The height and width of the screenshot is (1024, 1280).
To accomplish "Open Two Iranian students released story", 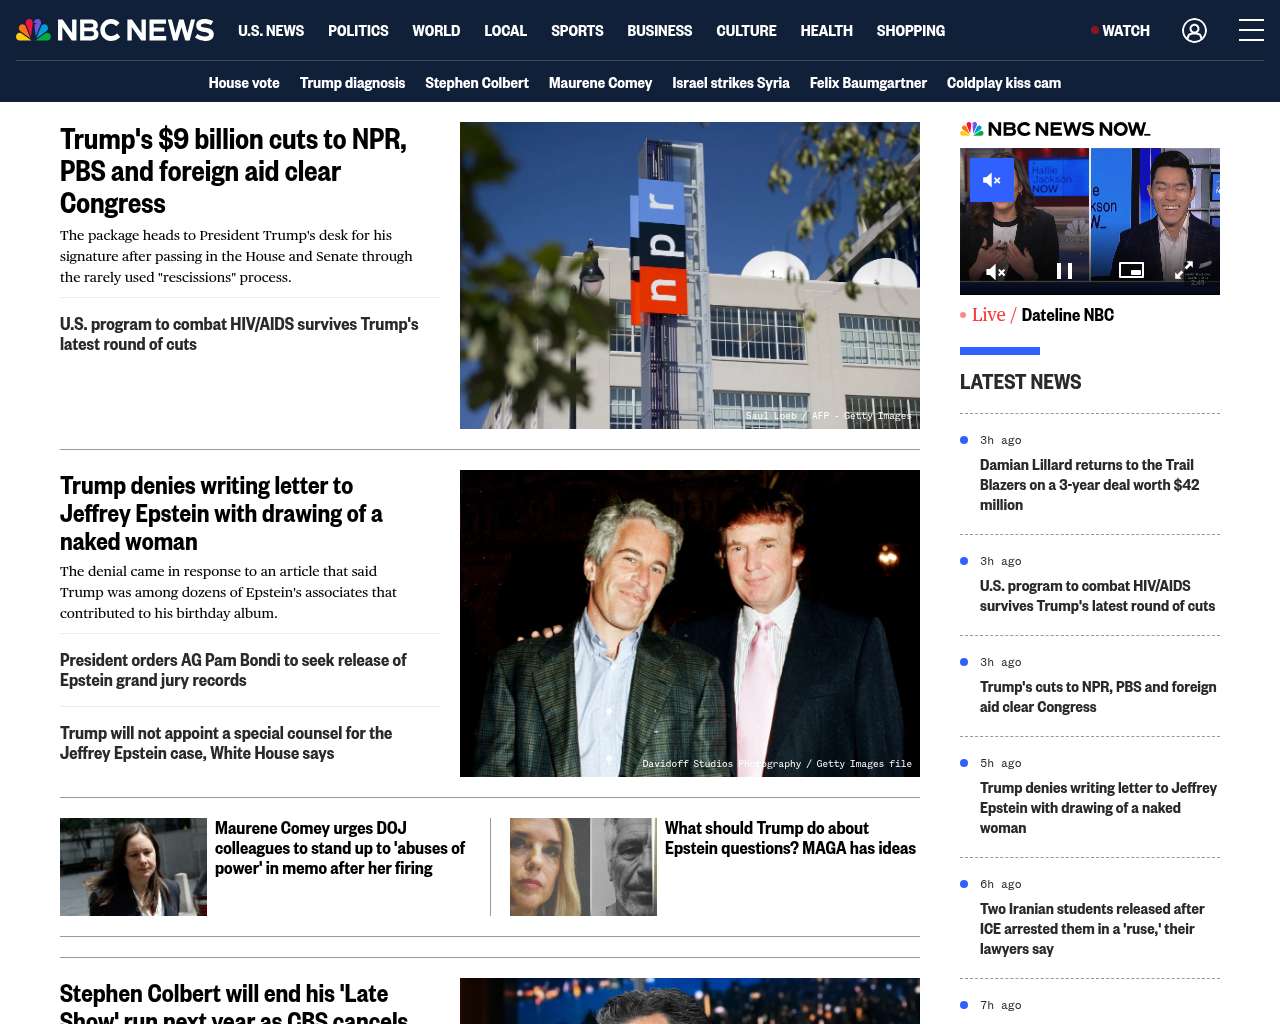I will 1092,929.
